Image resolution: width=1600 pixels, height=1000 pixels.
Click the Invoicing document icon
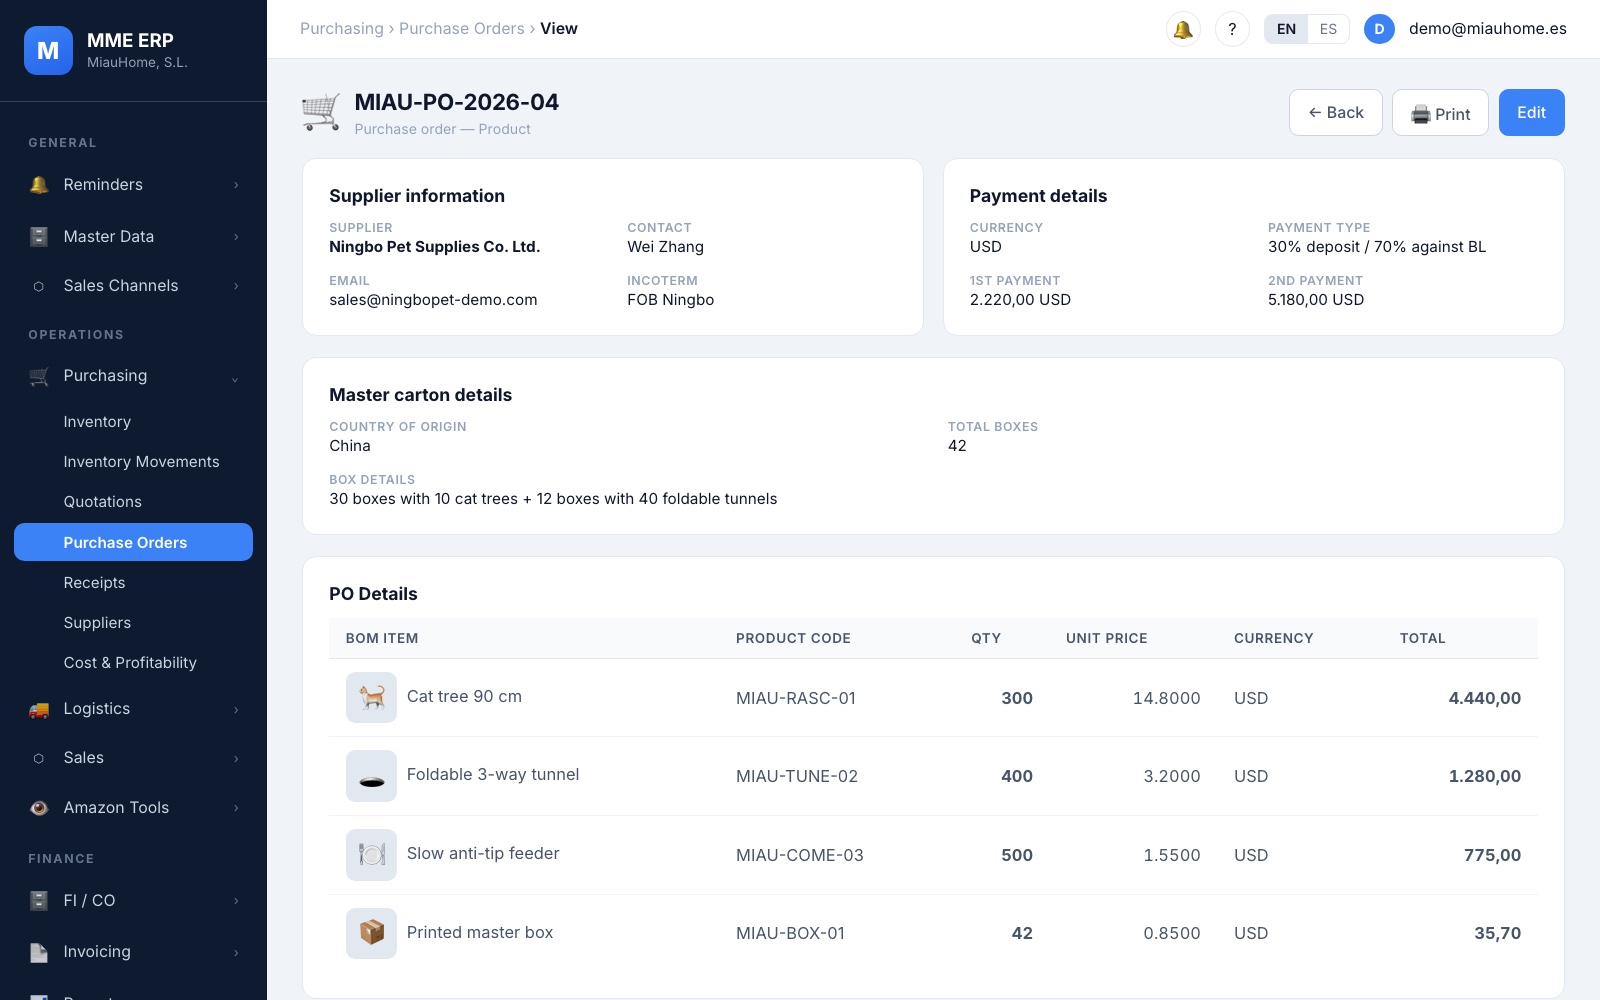(39, 952)
